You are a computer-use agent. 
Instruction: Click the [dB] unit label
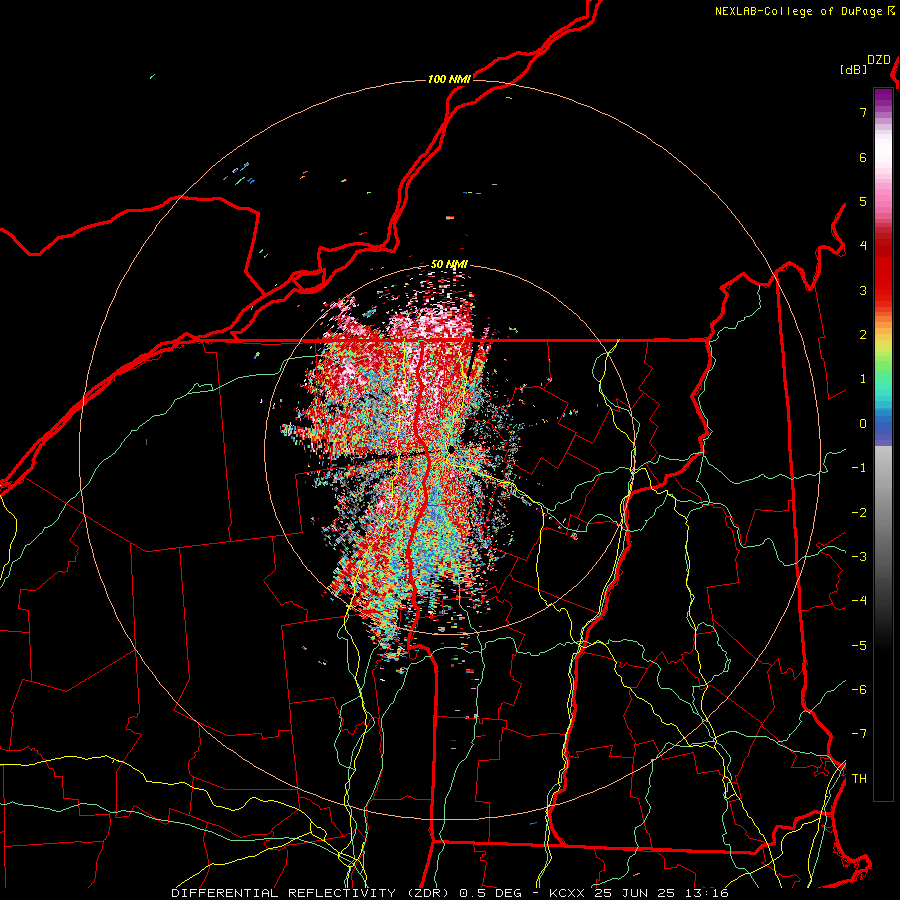tap(854, 69)
